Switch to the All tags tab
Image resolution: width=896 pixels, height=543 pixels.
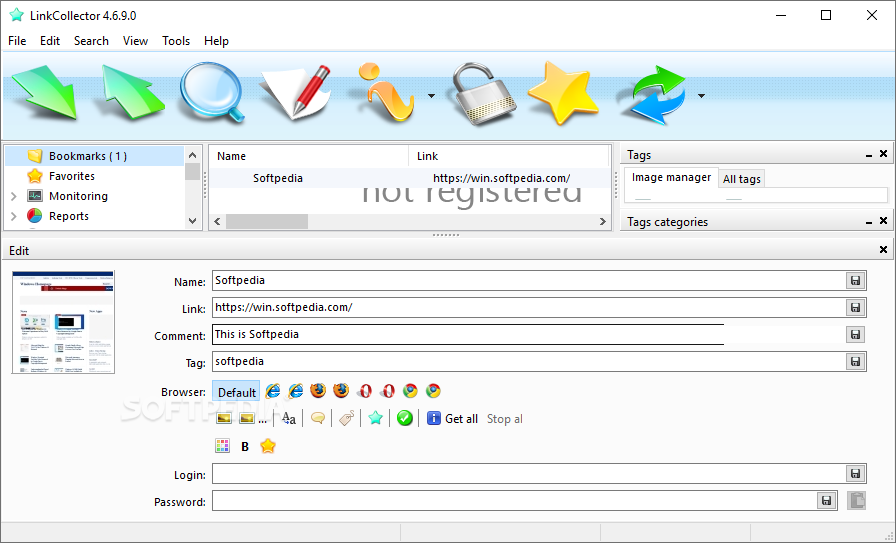click(742, 179)
